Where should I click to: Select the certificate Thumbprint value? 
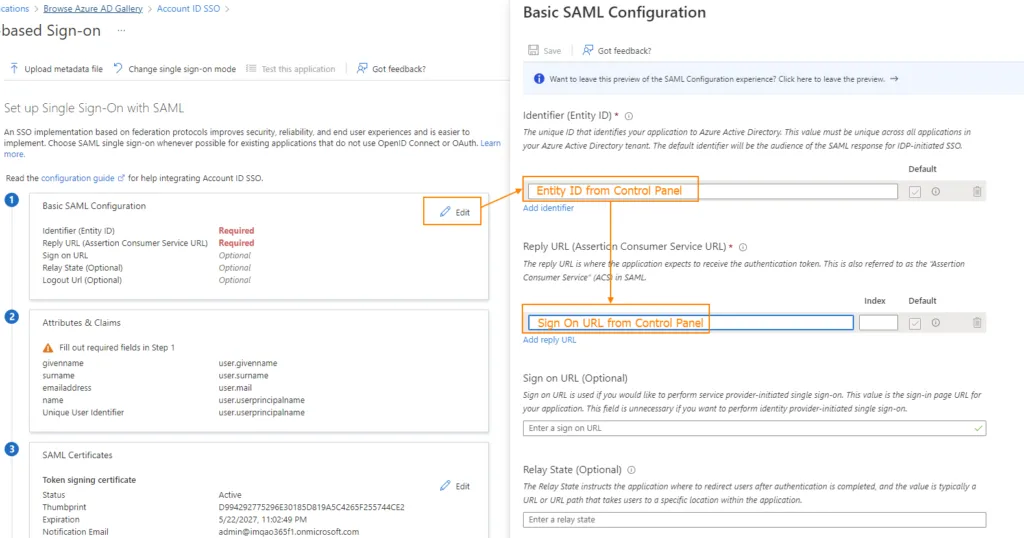[x=312, y=507]
